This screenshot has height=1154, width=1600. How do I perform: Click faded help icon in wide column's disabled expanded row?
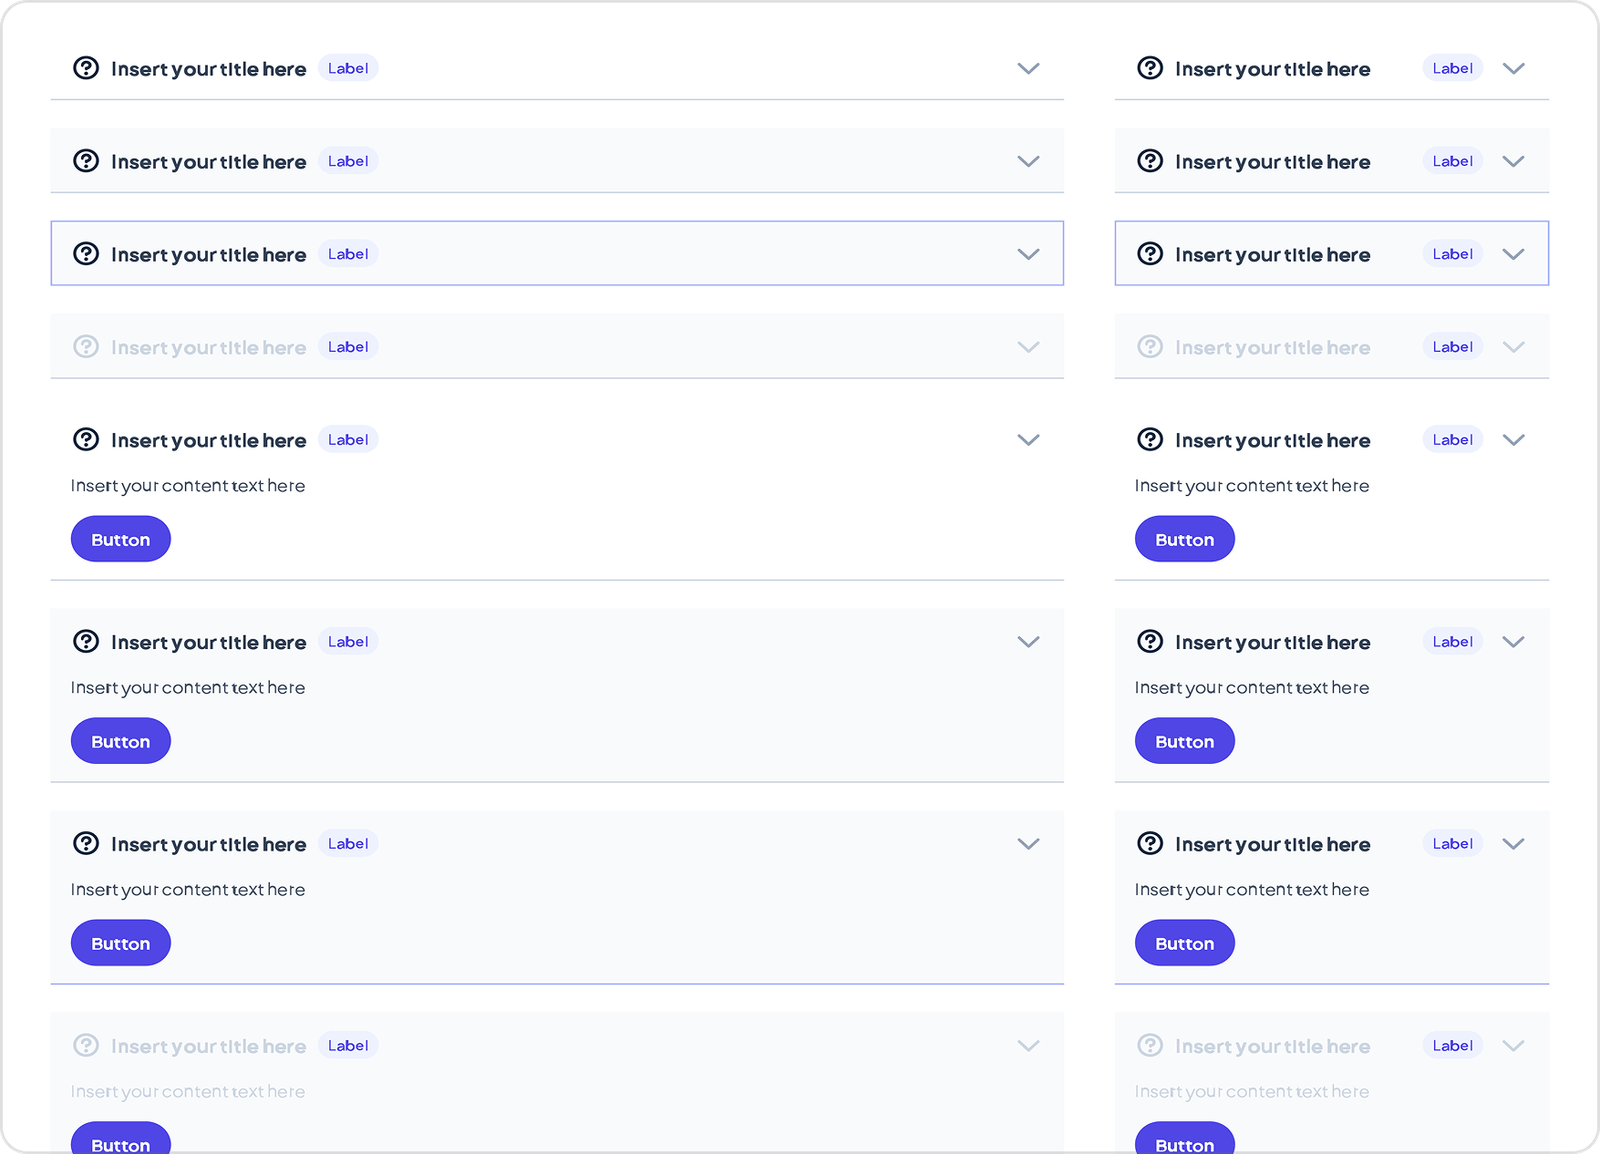86,1046
